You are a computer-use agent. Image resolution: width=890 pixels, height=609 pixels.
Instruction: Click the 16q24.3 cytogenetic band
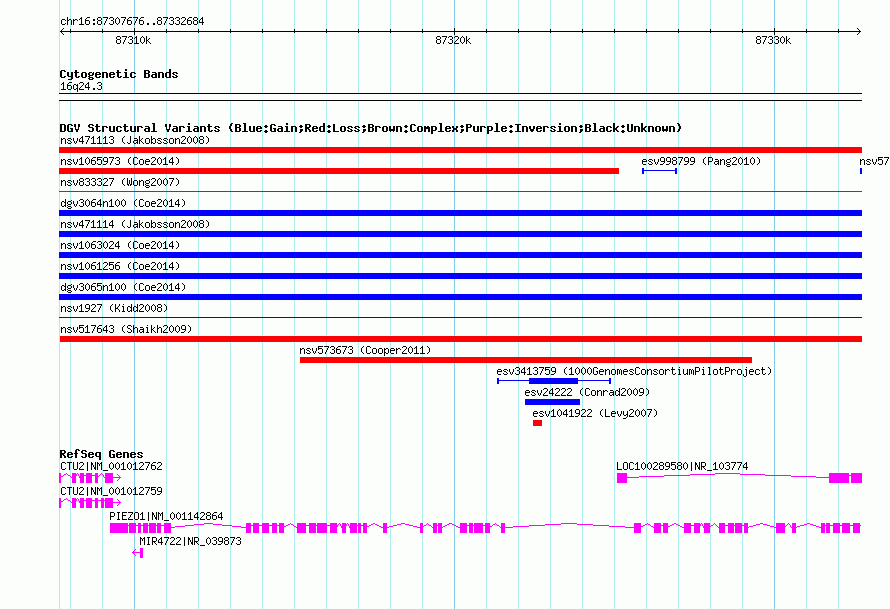pos(460,97)
